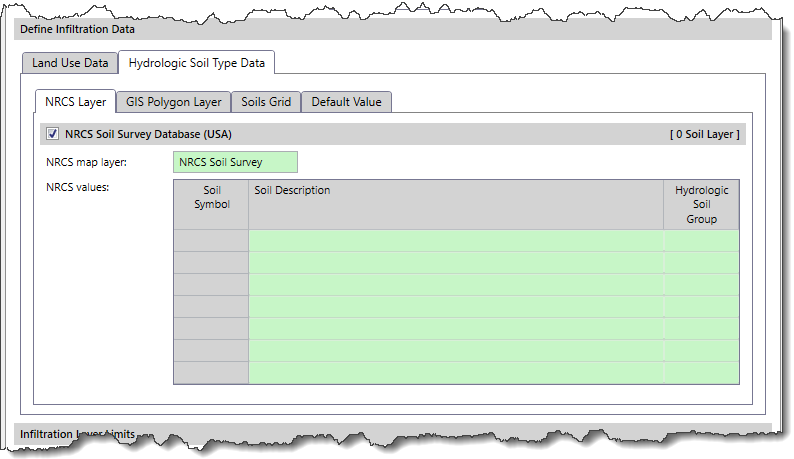Viewport: 794px width, 459px height.
Task: Select the Hydrologic Soil Type Data tab
Action: click(x=196, y=63)
